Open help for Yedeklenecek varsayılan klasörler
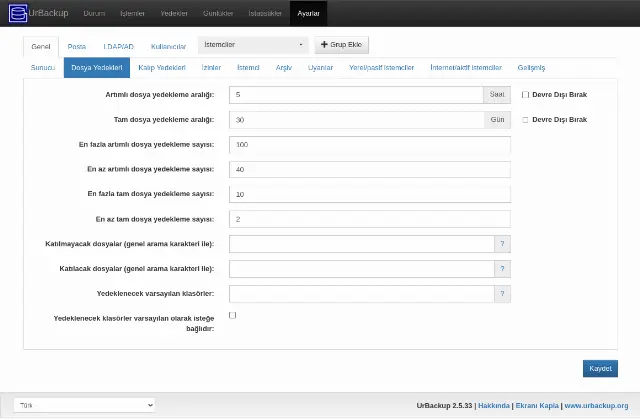Image resolution: width=640 pixels, height=420 pixels. (x=502, y=294)
